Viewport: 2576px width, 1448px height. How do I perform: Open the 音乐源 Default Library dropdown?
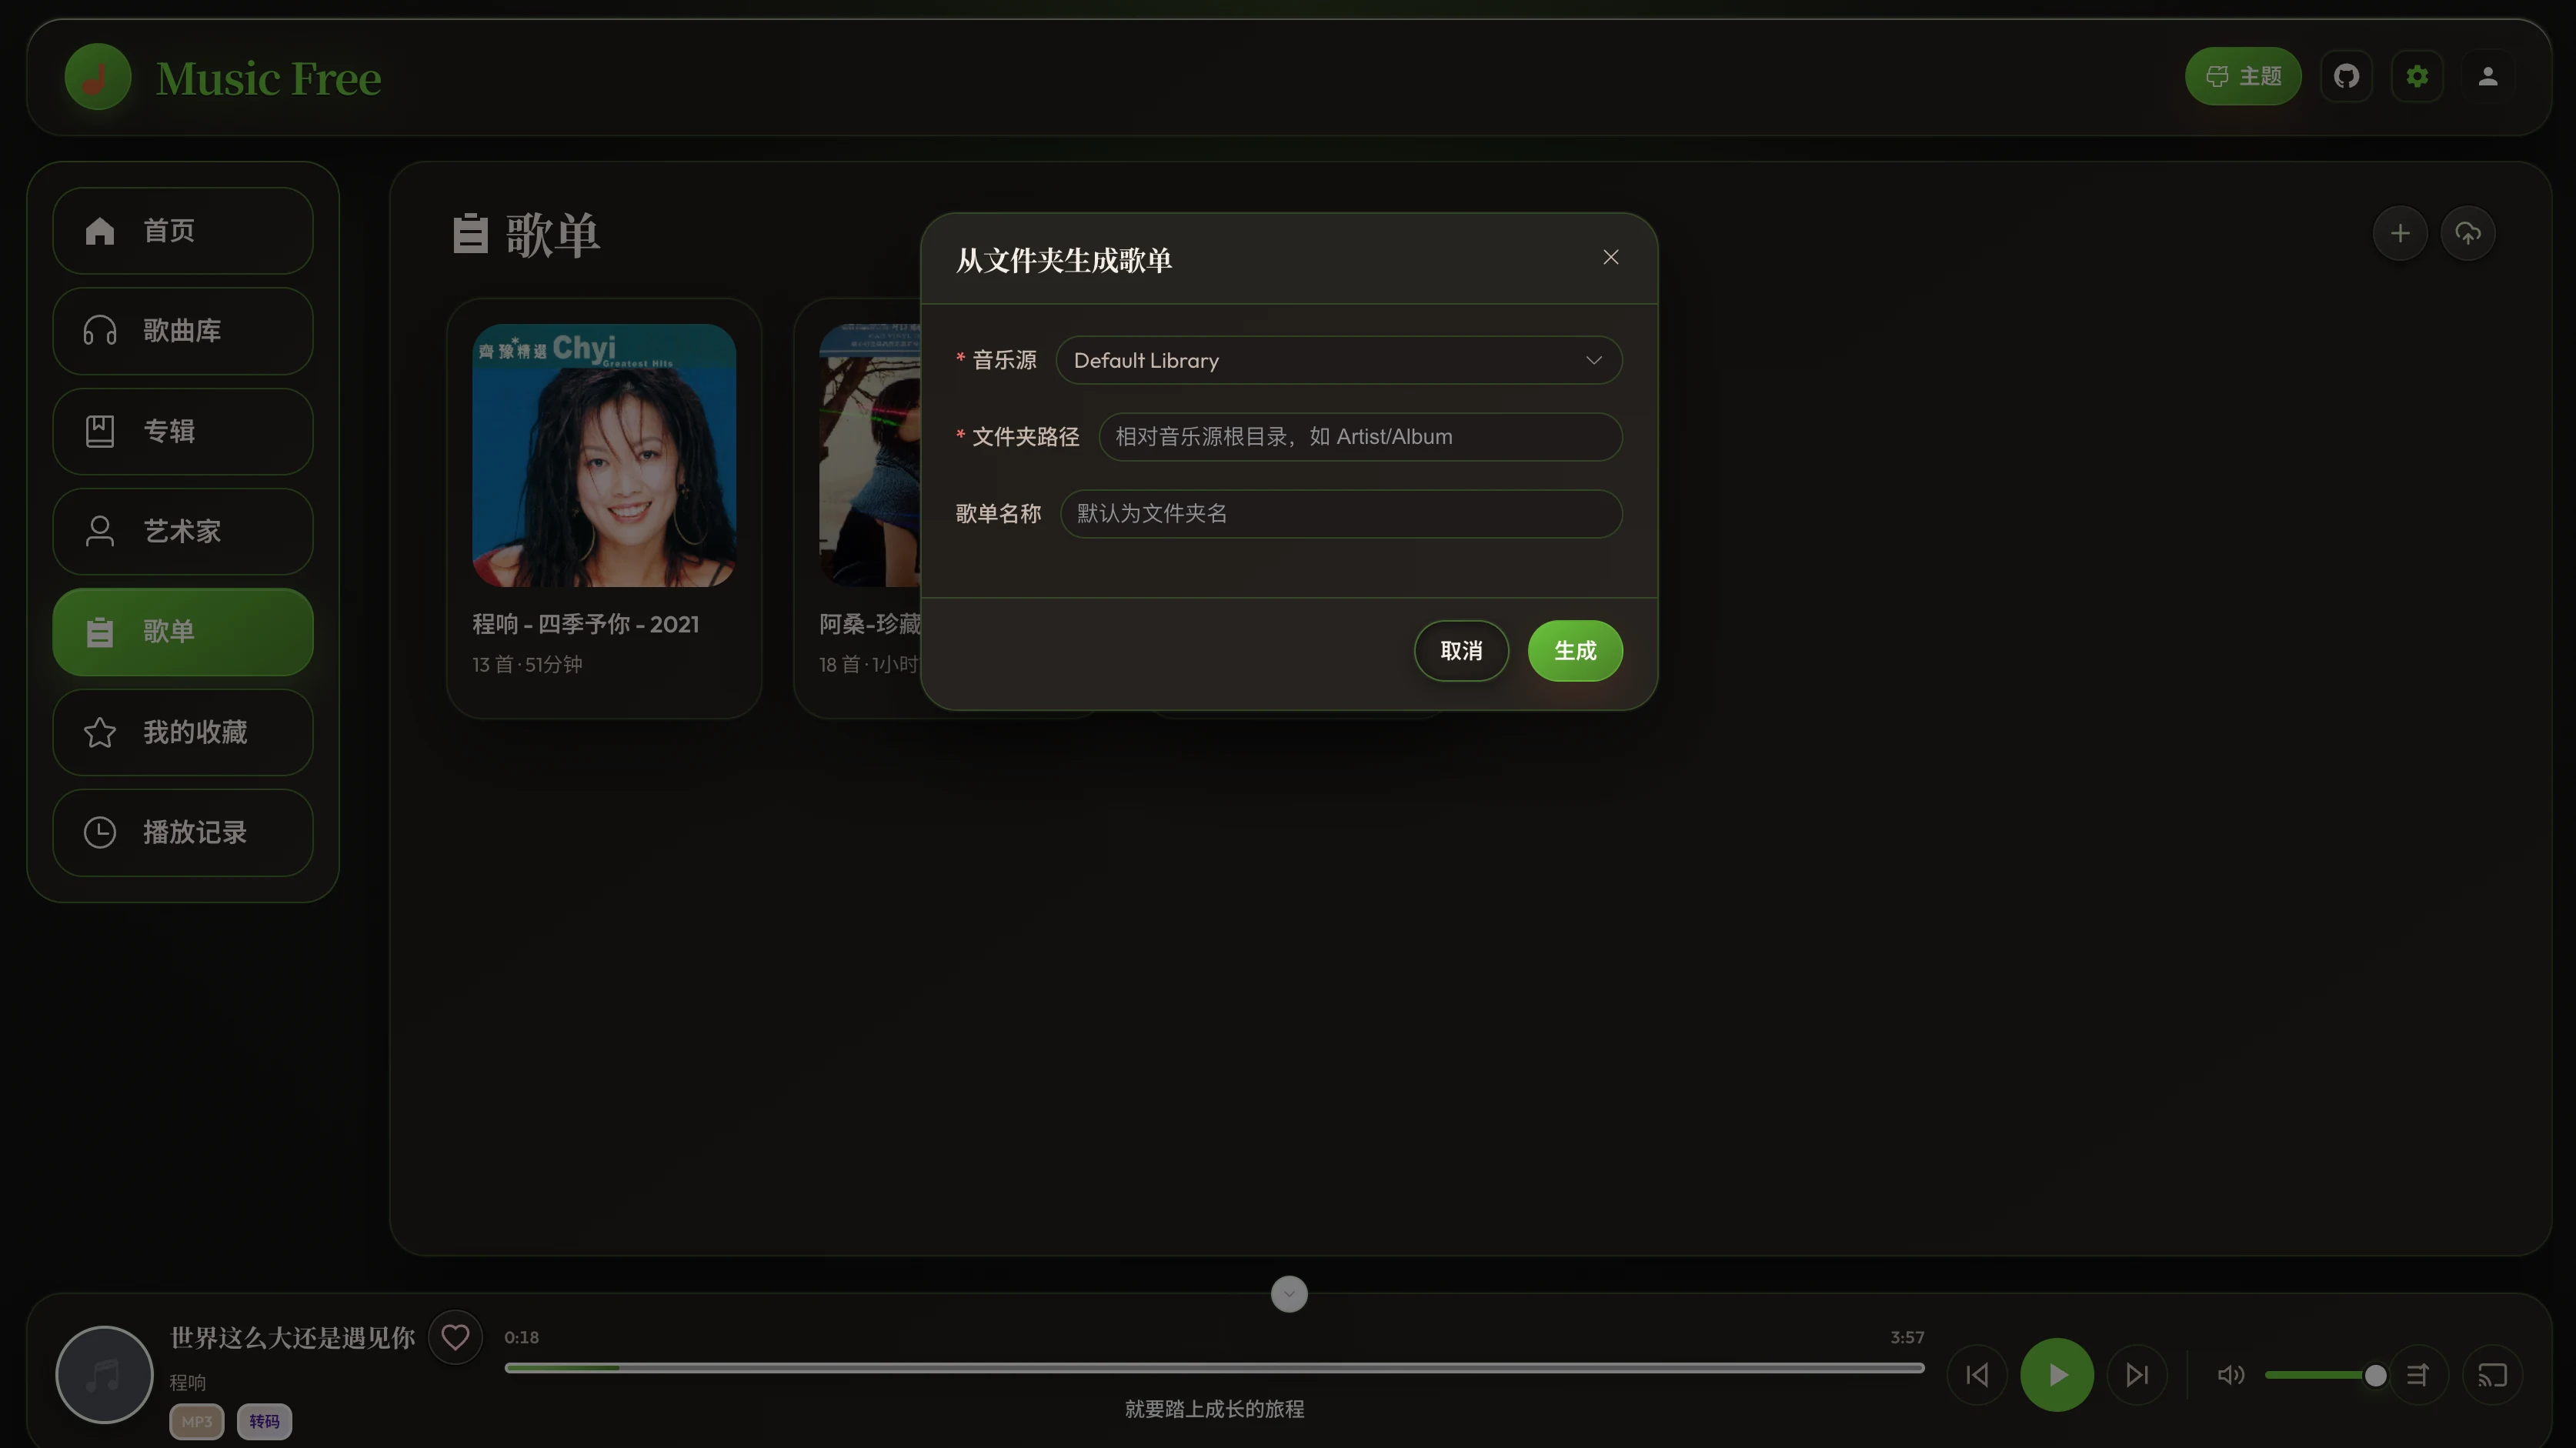pyautogui.click(x=1338, y=360)
